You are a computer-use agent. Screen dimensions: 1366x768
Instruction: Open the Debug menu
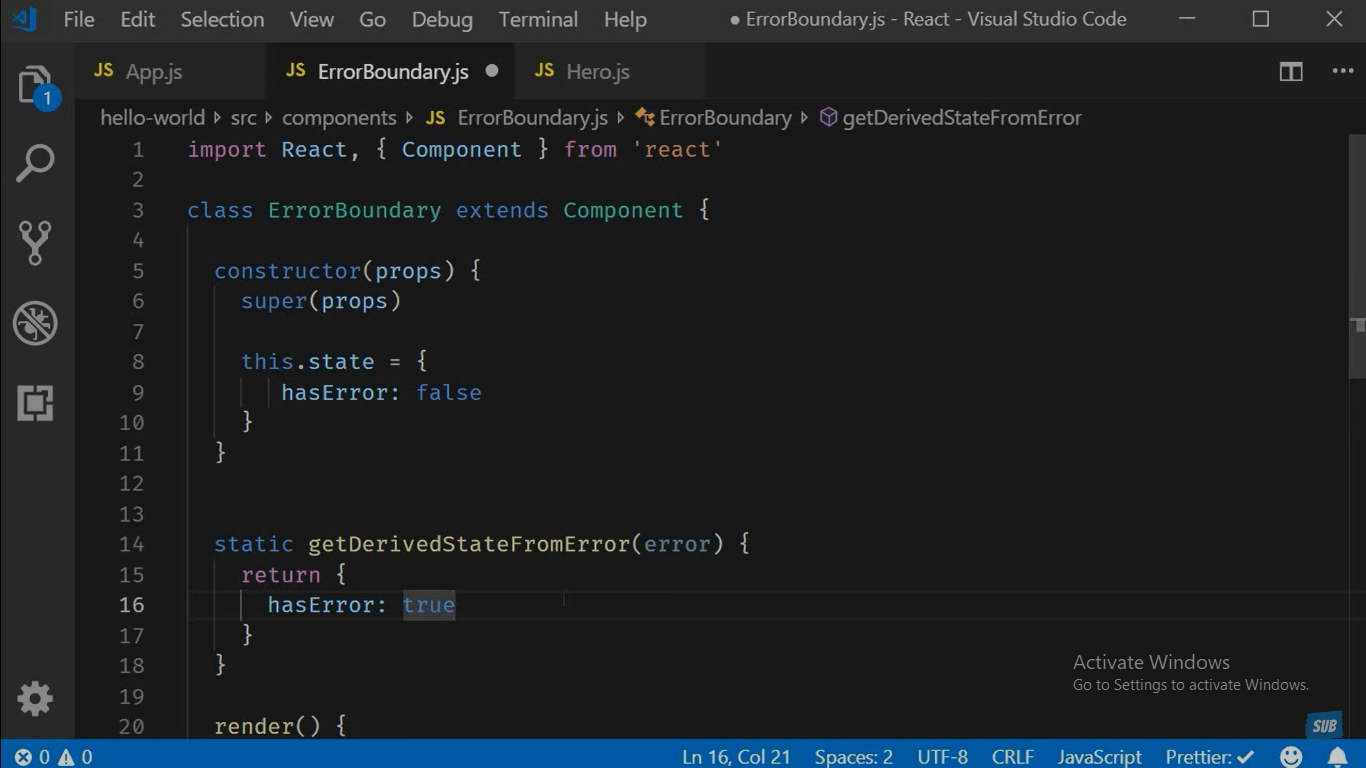(x=442, y=19)
